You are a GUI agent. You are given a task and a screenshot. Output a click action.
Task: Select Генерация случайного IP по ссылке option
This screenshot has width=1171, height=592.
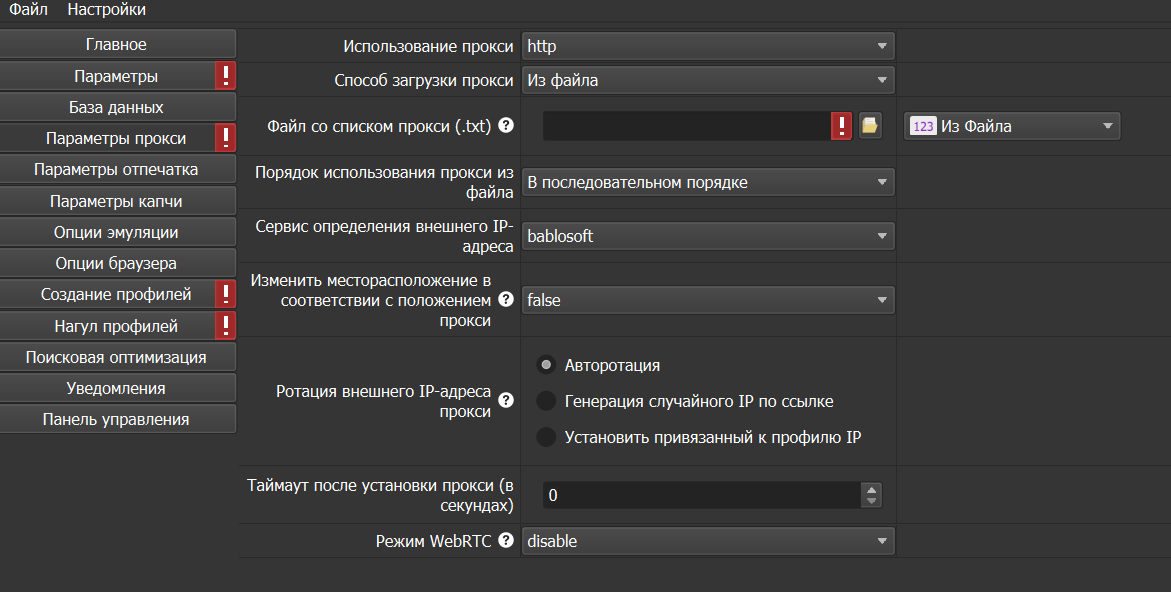pos(546,401)
